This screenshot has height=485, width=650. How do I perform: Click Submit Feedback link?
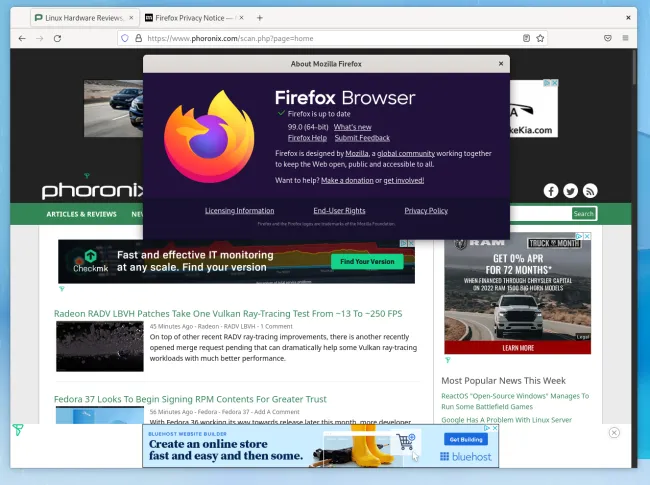tap(362, 138)
